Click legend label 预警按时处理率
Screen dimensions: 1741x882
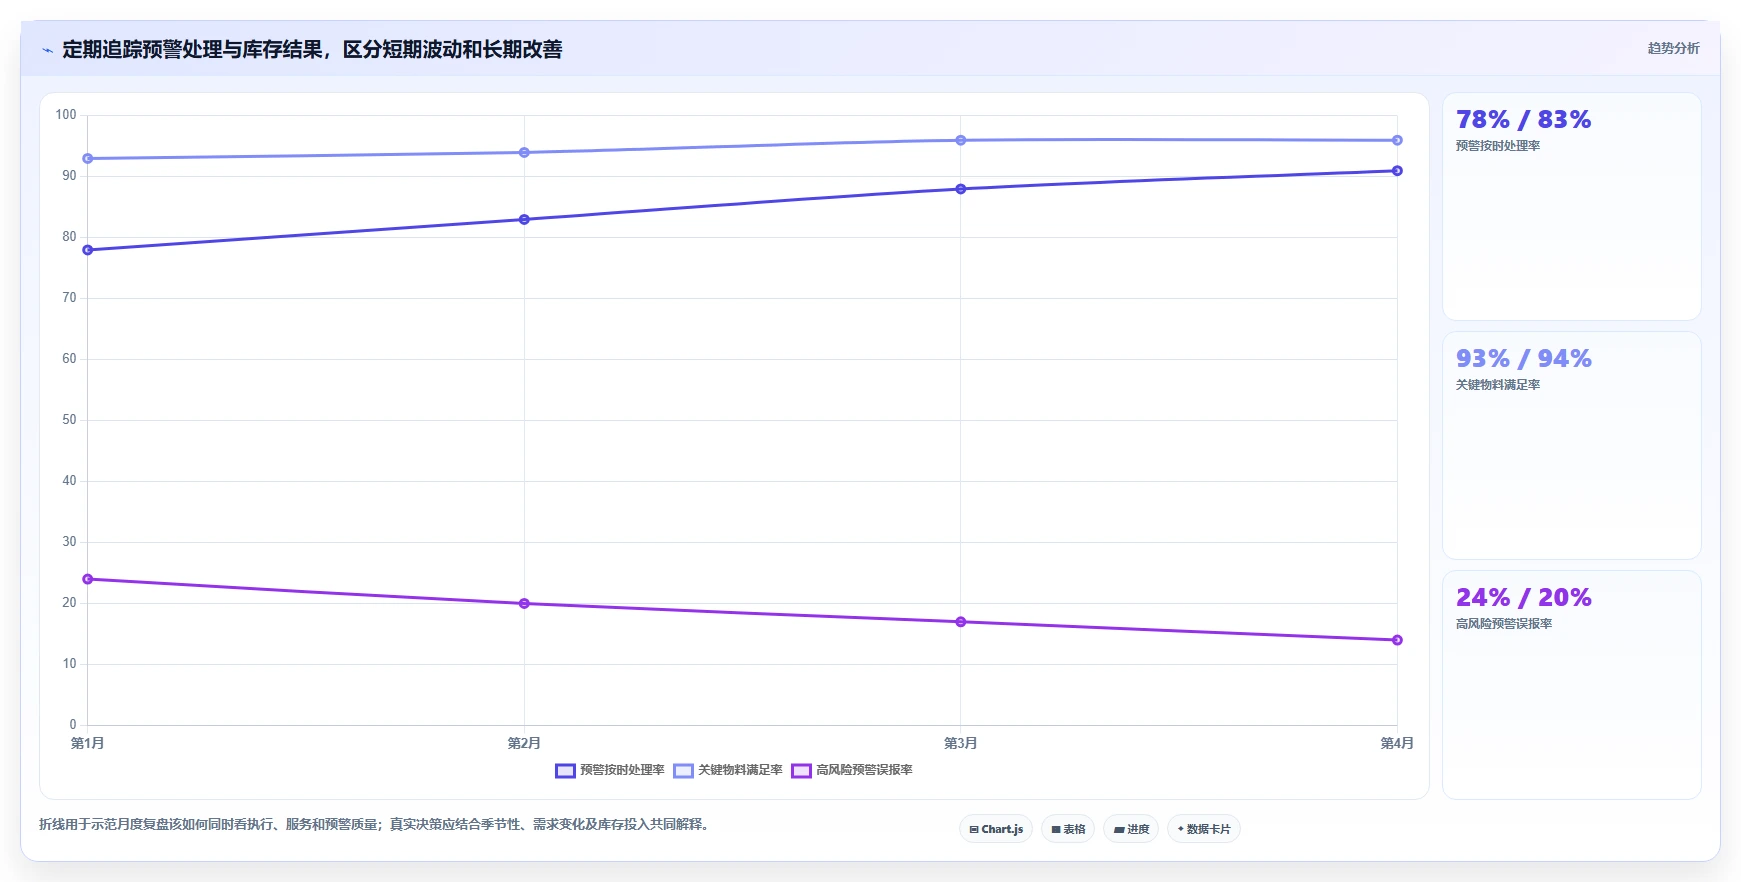pos(622,770)
